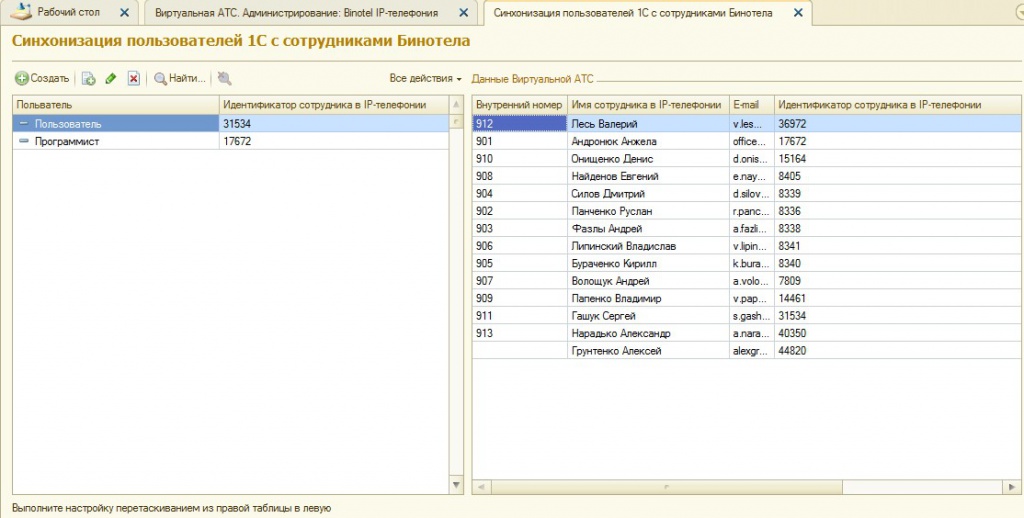1024x518 pixels.
Task: Click the red X delete icon
Action: (133, 78)
